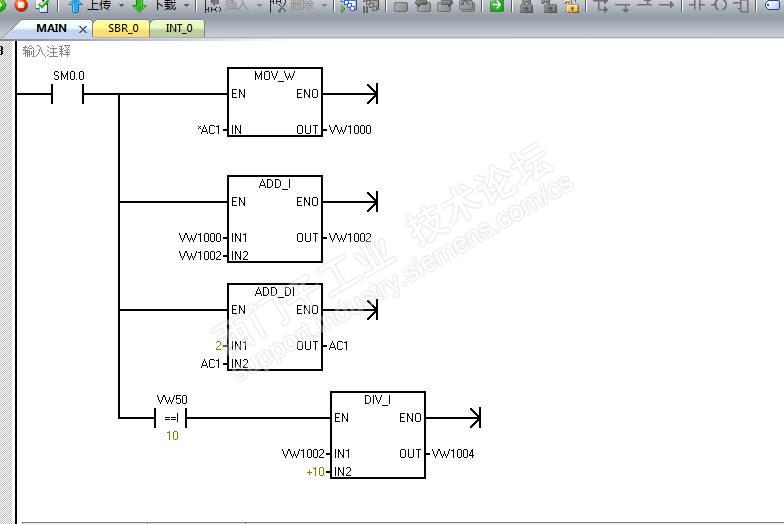784x524 pixels.
Task: Click the yellow Unforce All lock icon
Action: pos(572,6)
